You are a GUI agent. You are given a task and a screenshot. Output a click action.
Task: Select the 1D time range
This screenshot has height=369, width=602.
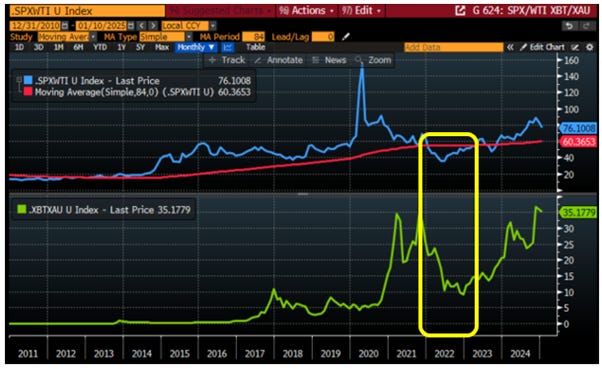coord(19,47)
